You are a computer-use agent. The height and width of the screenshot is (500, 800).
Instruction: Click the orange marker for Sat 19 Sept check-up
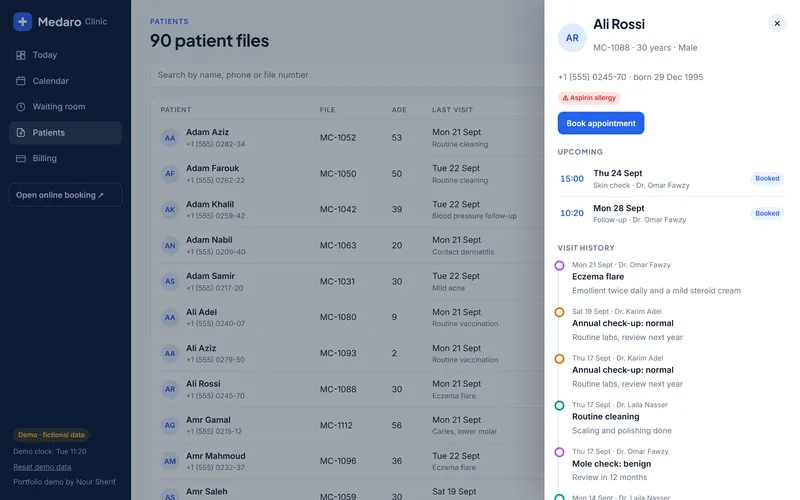pos(559,312)
